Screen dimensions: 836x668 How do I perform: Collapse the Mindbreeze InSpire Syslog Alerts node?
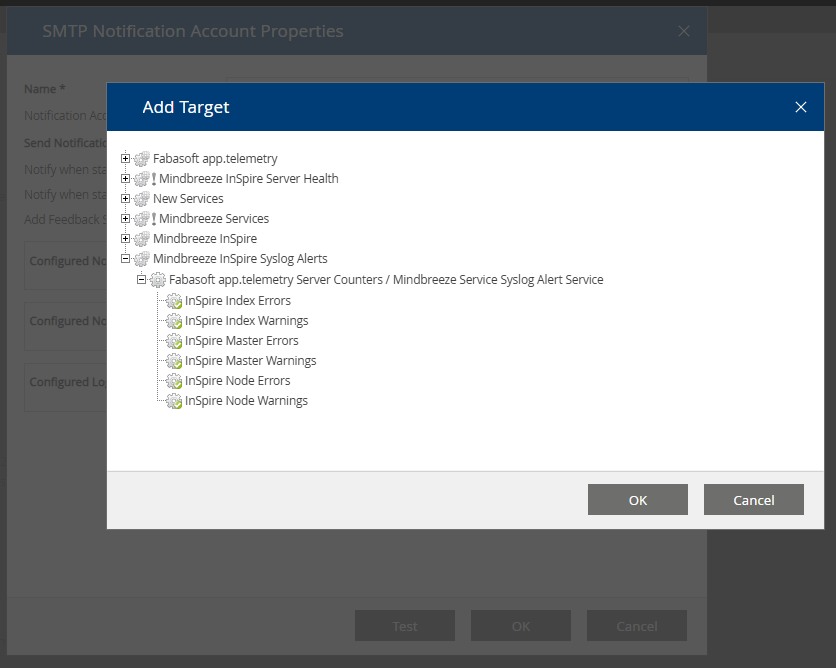tap(126, 259)
